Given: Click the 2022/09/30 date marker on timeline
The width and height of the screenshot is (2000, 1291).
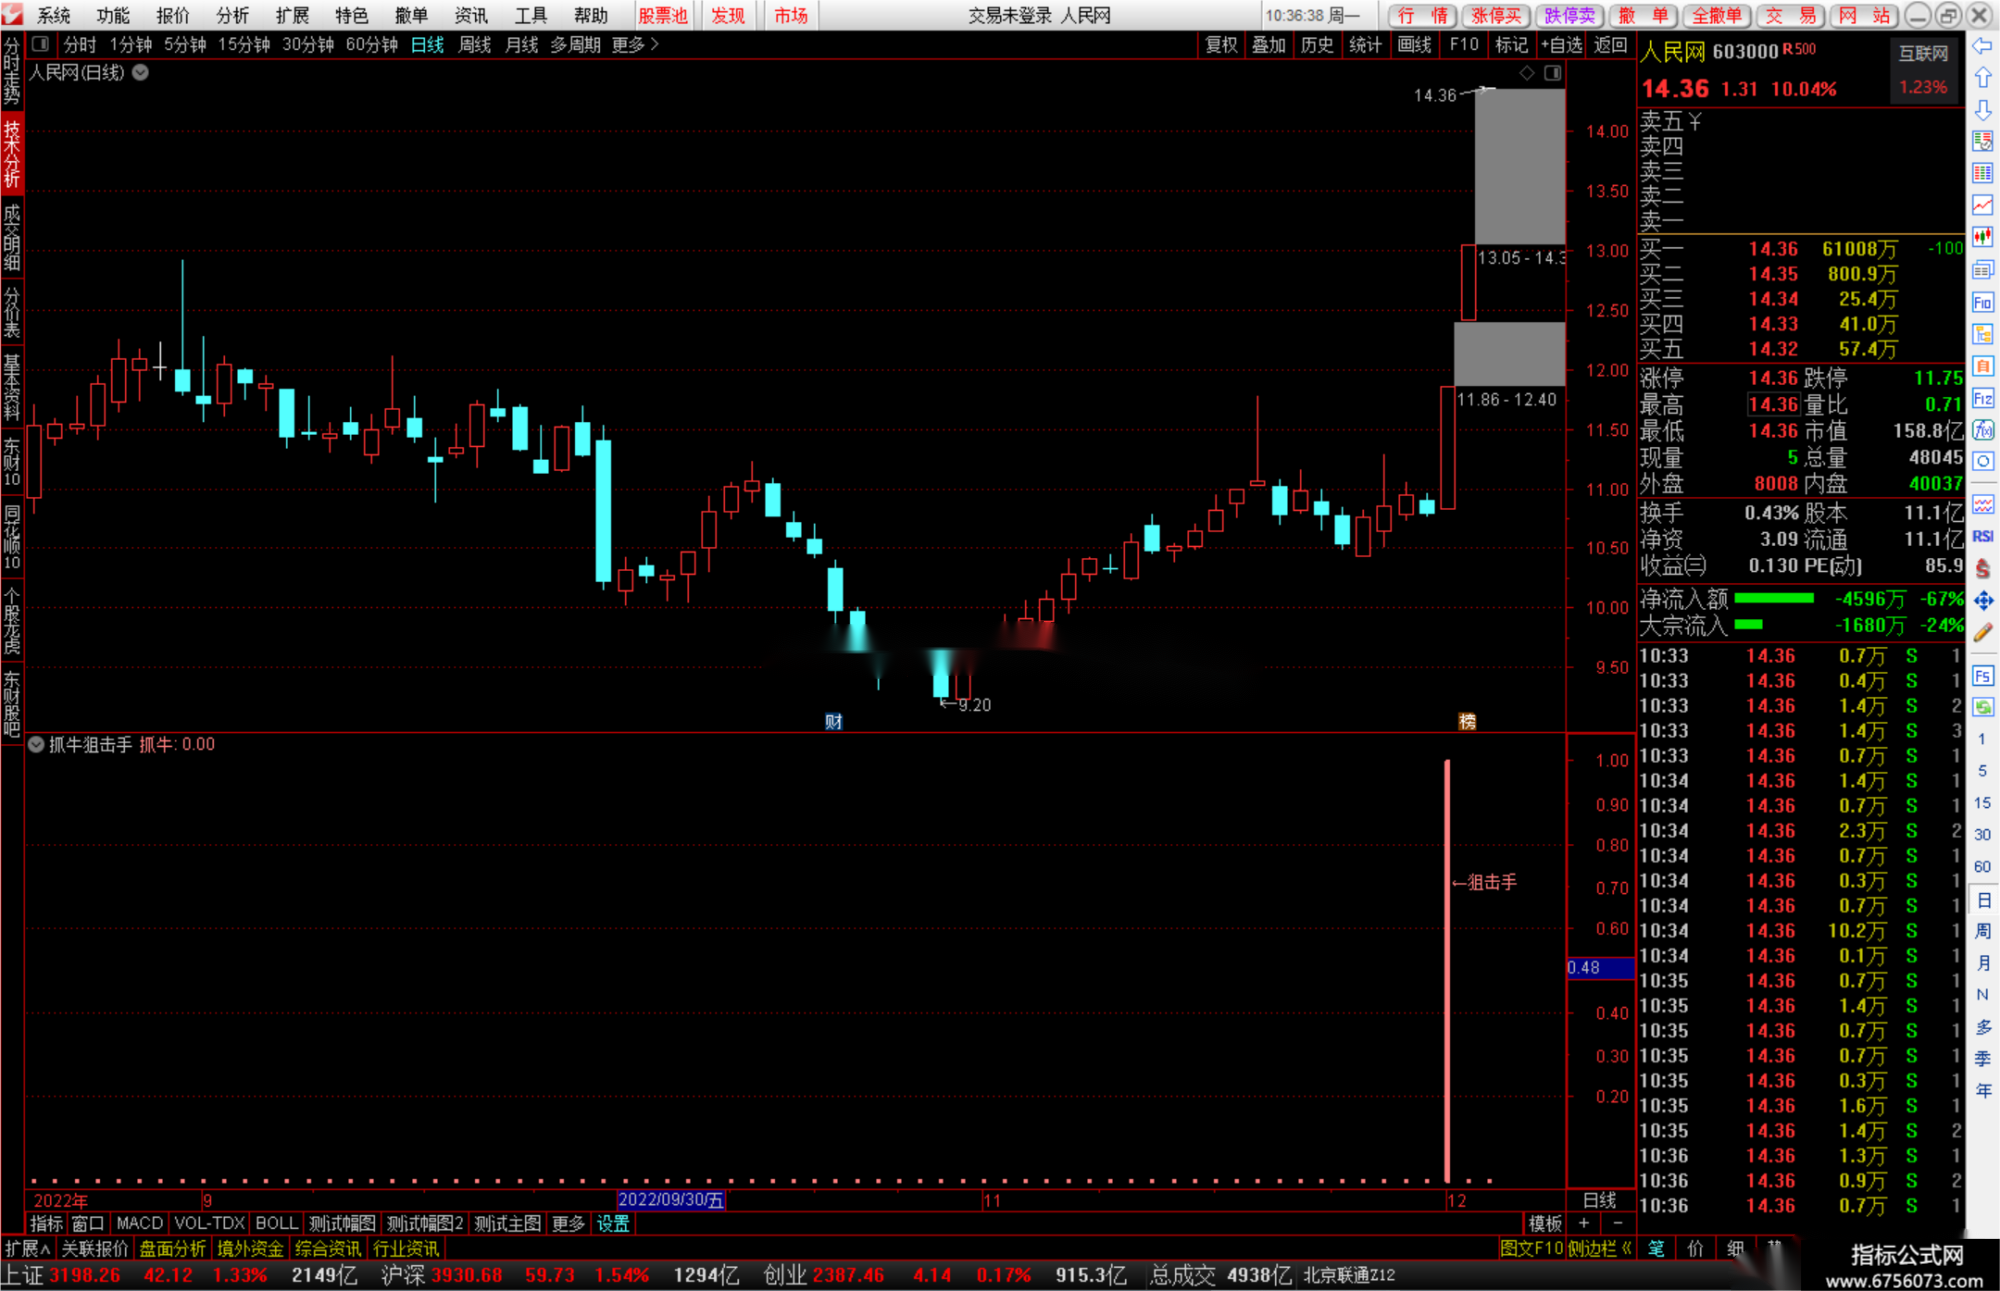Looking at the screenshot, I should pyautogui.click(x=670, y=1200).
